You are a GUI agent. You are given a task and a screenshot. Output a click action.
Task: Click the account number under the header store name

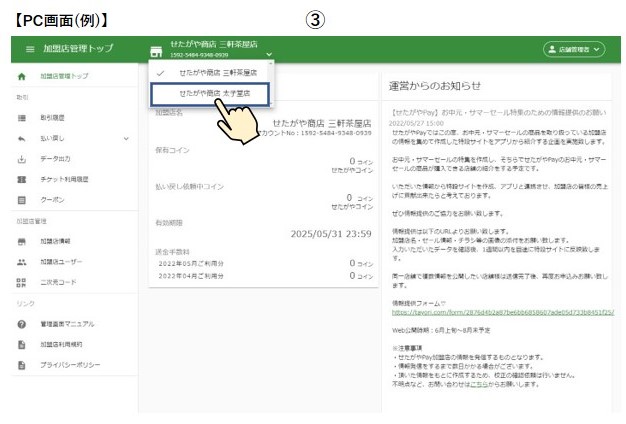199,55
